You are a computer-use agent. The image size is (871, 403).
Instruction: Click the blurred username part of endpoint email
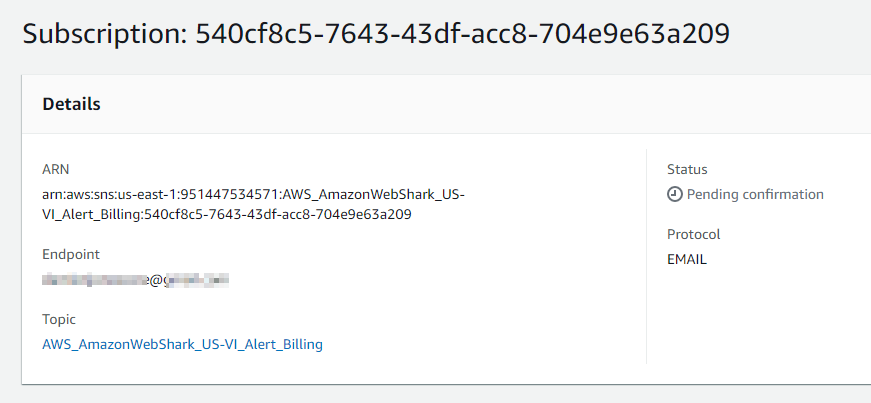click(x=96, y=280)
